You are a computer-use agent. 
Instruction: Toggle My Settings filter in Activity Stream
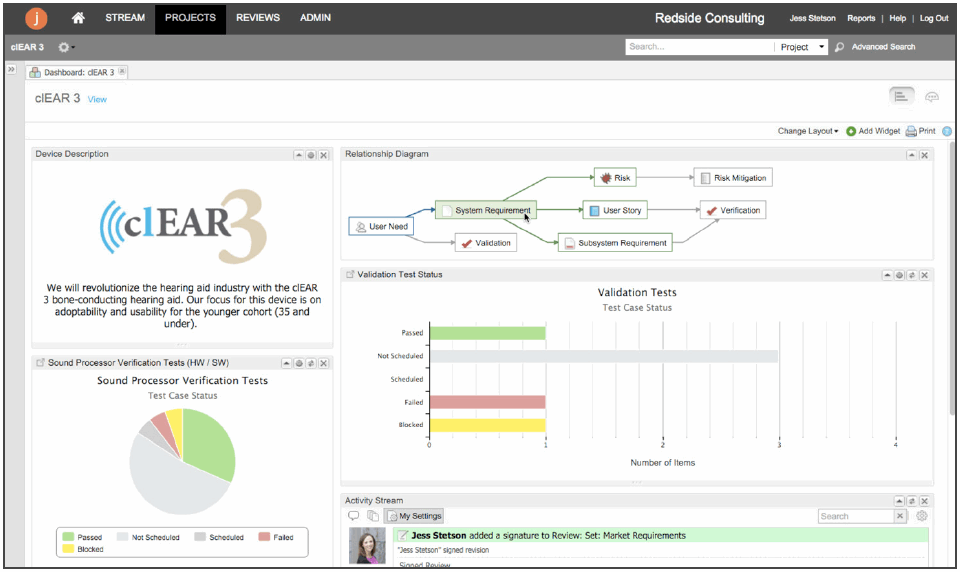pyautogui.click(x=414, y=516)
